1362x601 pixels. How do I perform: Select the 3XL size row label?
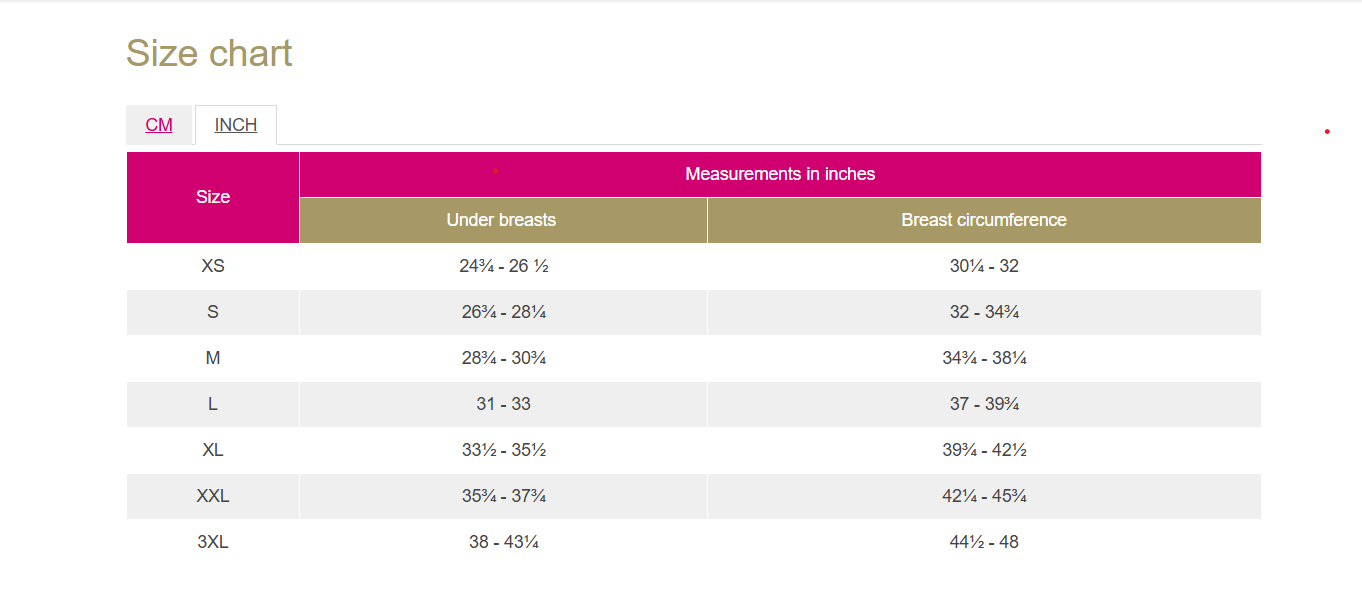(213, 542)
